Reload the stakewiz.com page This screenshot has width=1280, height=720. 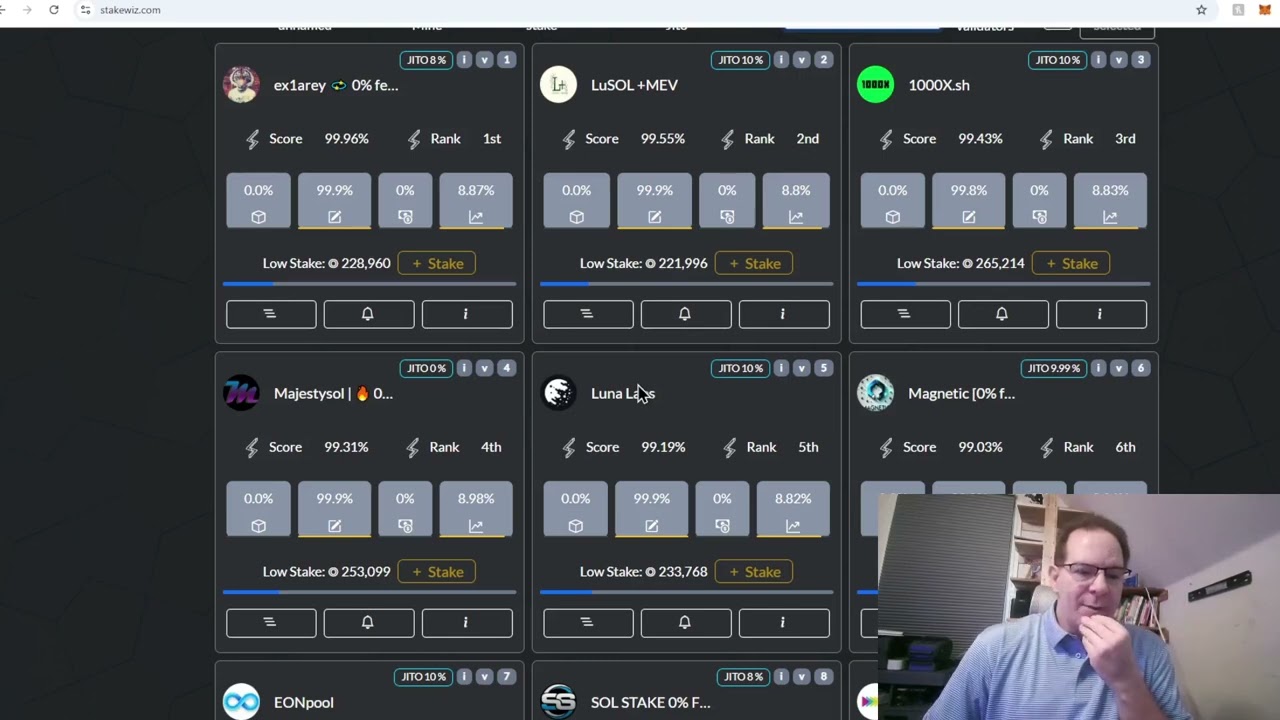coord(54,10)
